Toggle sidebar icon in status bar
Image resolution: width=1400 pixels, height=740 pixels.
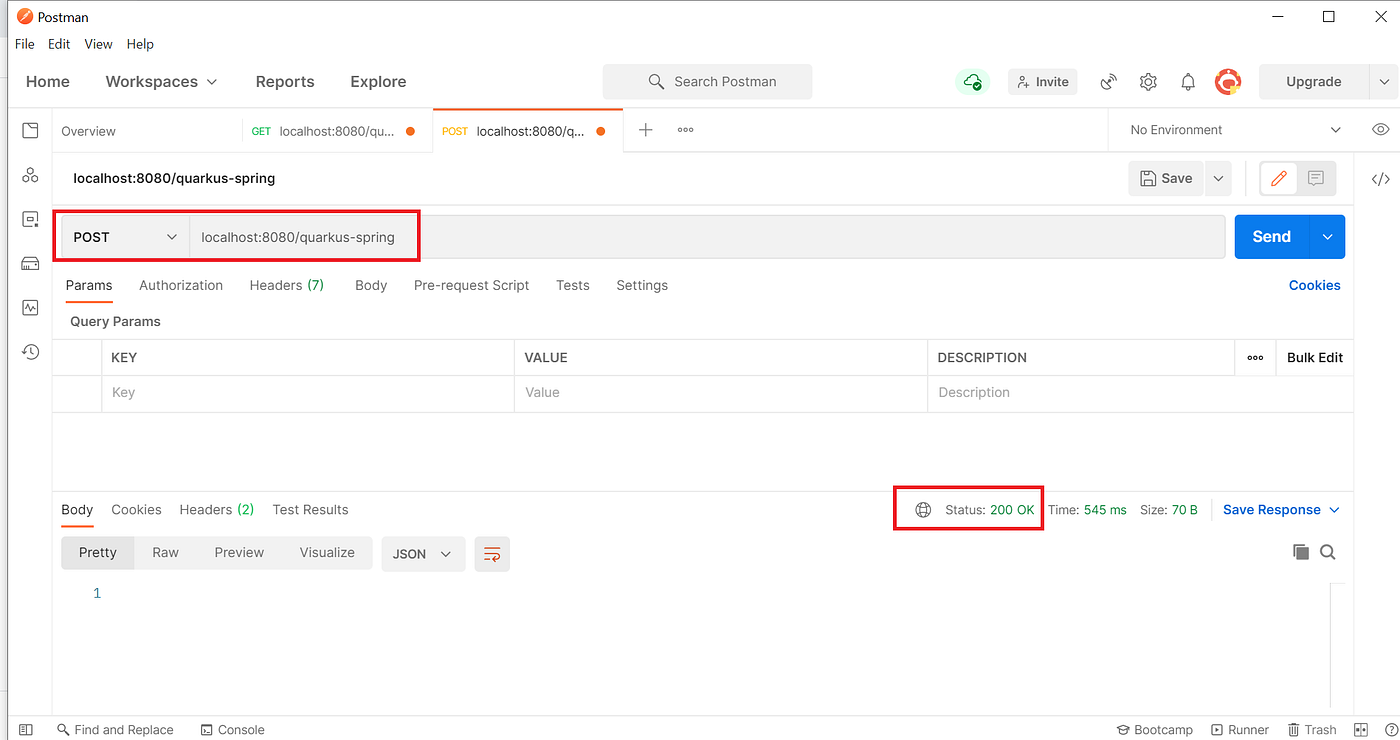[26, 730]
